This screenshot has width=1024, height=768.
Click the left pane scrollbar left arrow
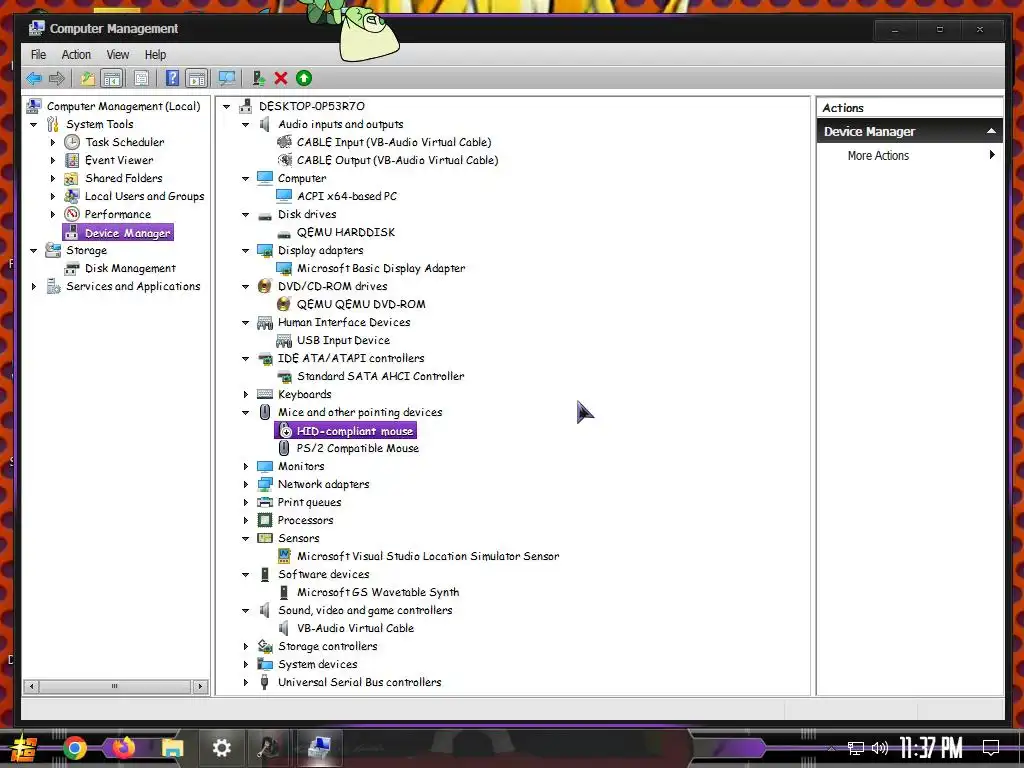[31, 686]
